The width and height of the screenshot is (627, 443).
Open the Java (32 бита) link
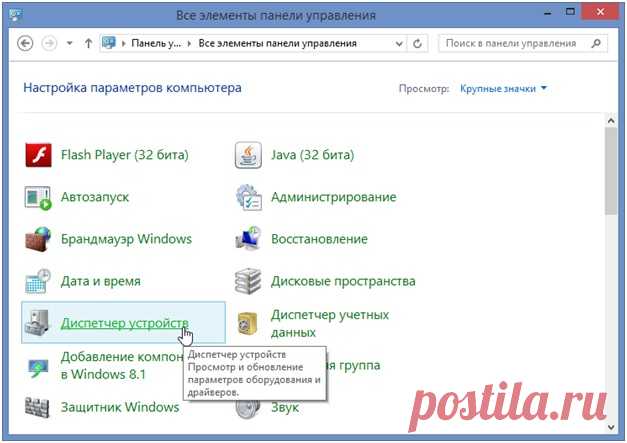point(313,155)
